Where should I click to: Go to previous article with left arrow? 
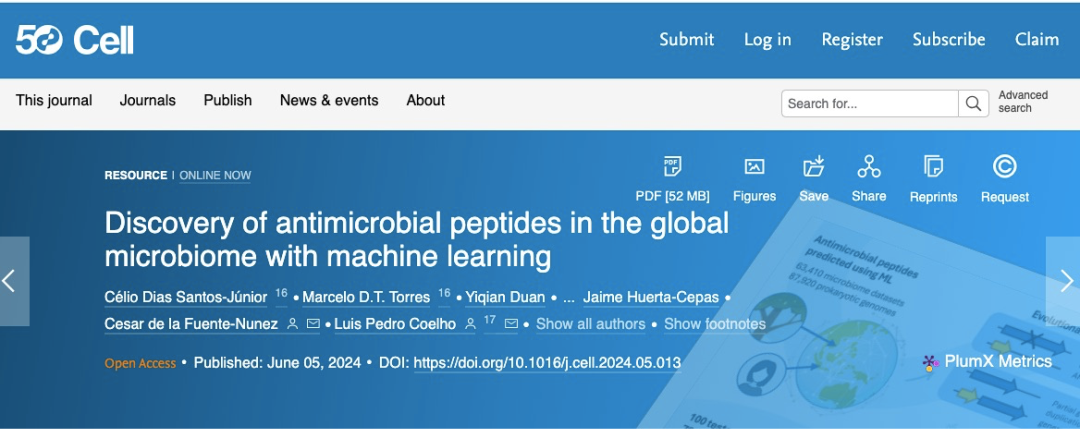[x=14, y=281]
